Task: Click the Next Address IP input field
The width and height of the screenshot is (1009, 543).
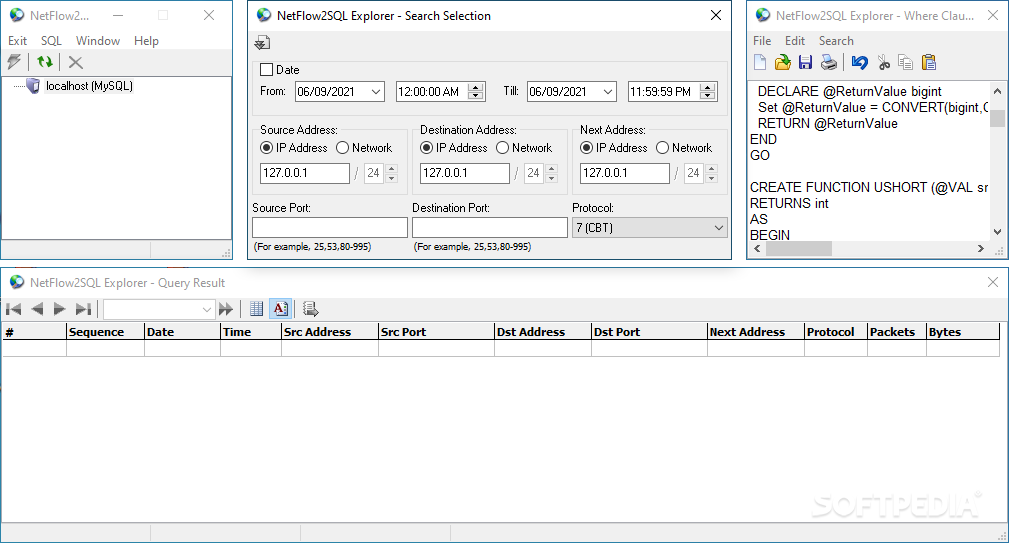Action: (624, 173)
